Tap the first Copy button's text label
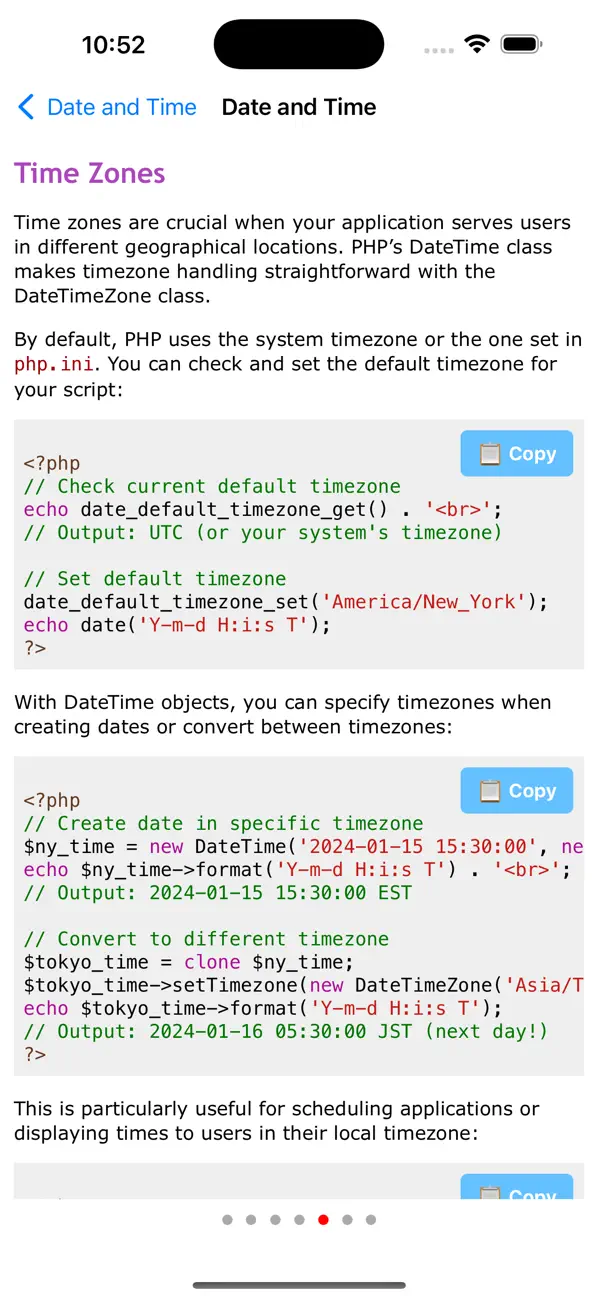The image size is (598, 1300). [x=532, y=453]
